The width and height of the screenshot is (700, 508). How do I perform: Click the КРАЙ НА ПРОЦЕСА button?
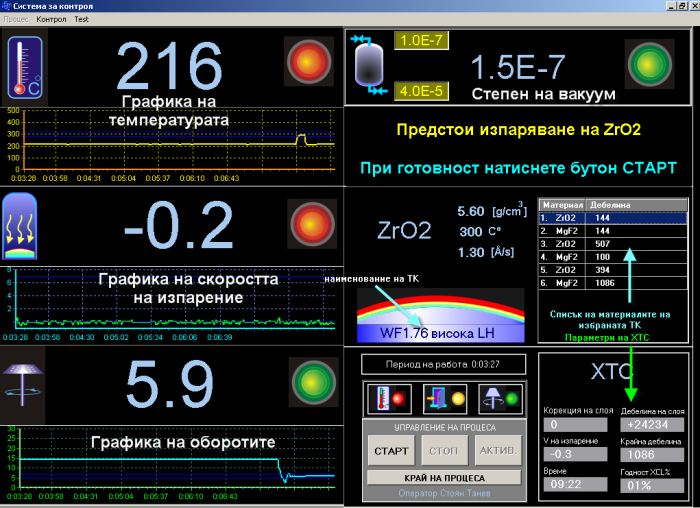[x=444, y=478]
